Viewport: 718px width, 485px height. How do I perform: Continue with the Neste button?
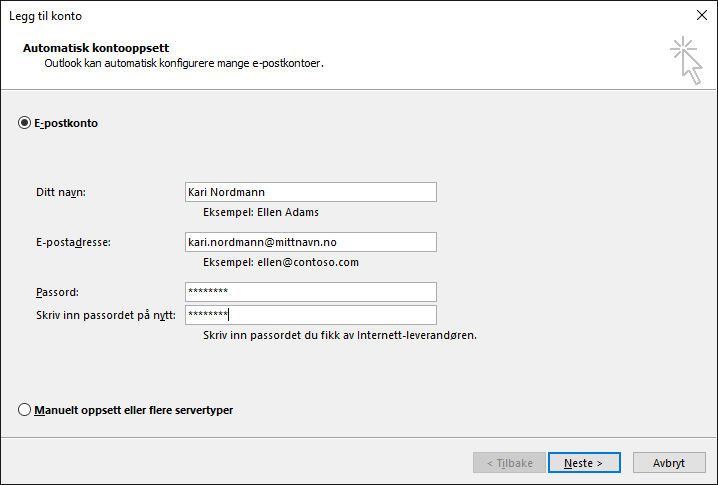pos(584,463)
